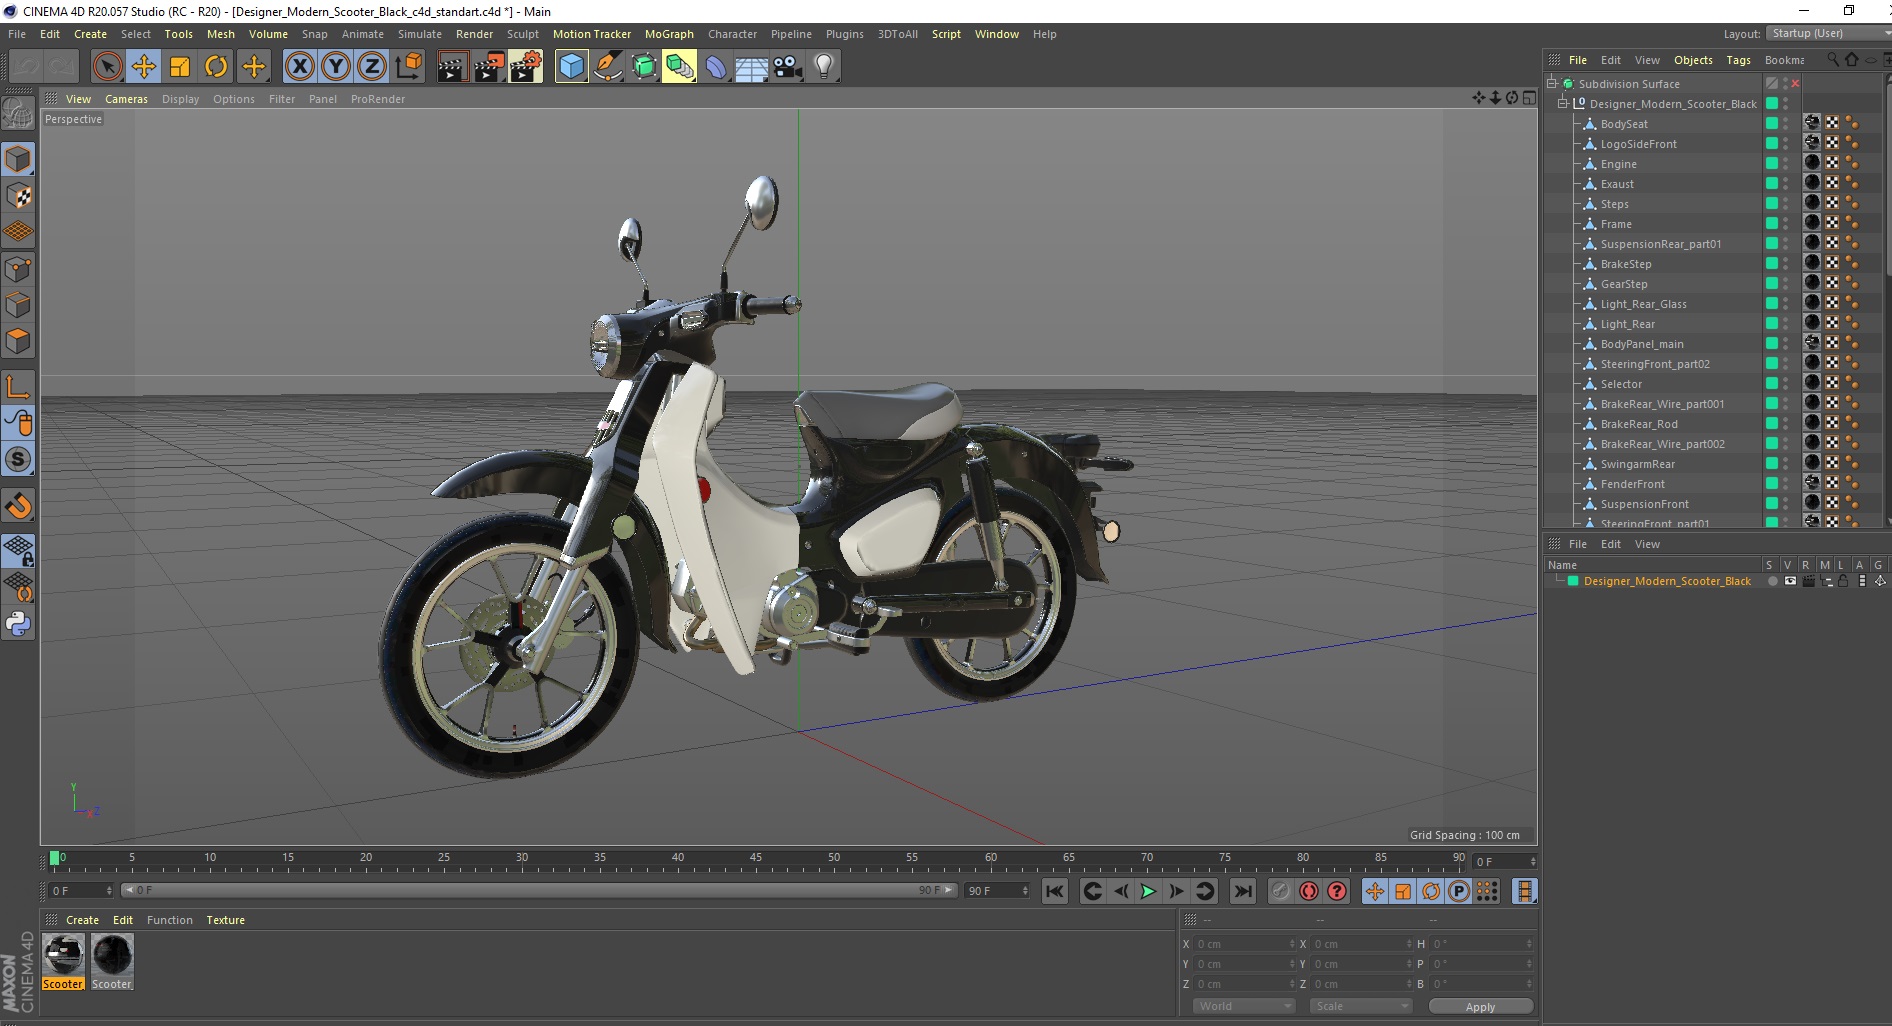Switch to Model mode
Image resolution: width=1892 pixels, height=1026 pixels.
(18, 159)
